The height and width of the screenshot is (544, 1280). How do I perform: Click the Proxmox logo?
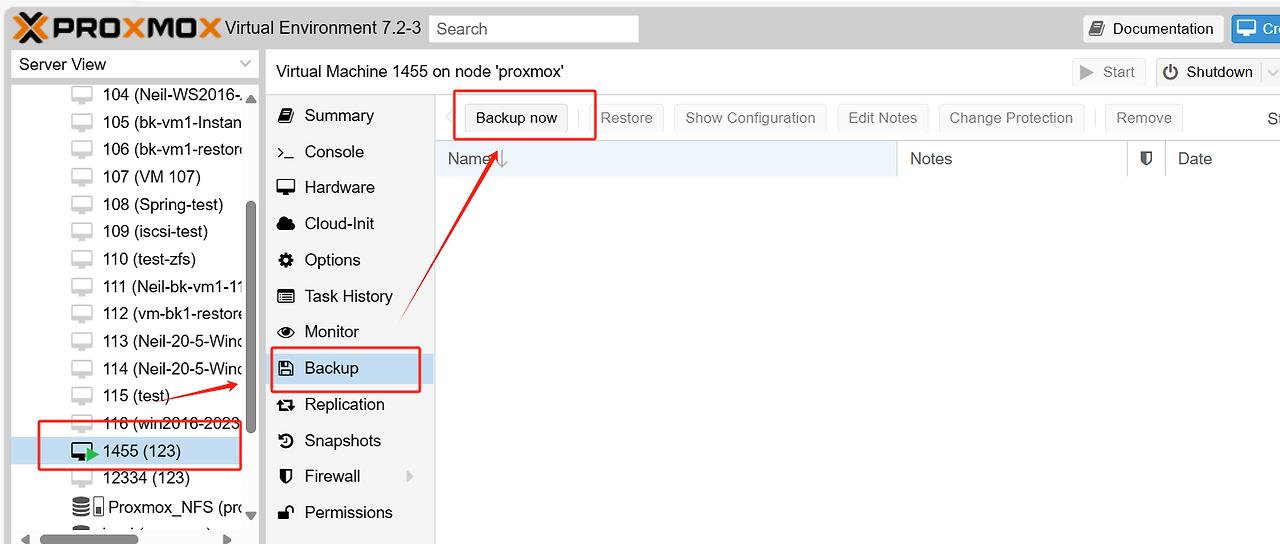click(x=118, y=27)
